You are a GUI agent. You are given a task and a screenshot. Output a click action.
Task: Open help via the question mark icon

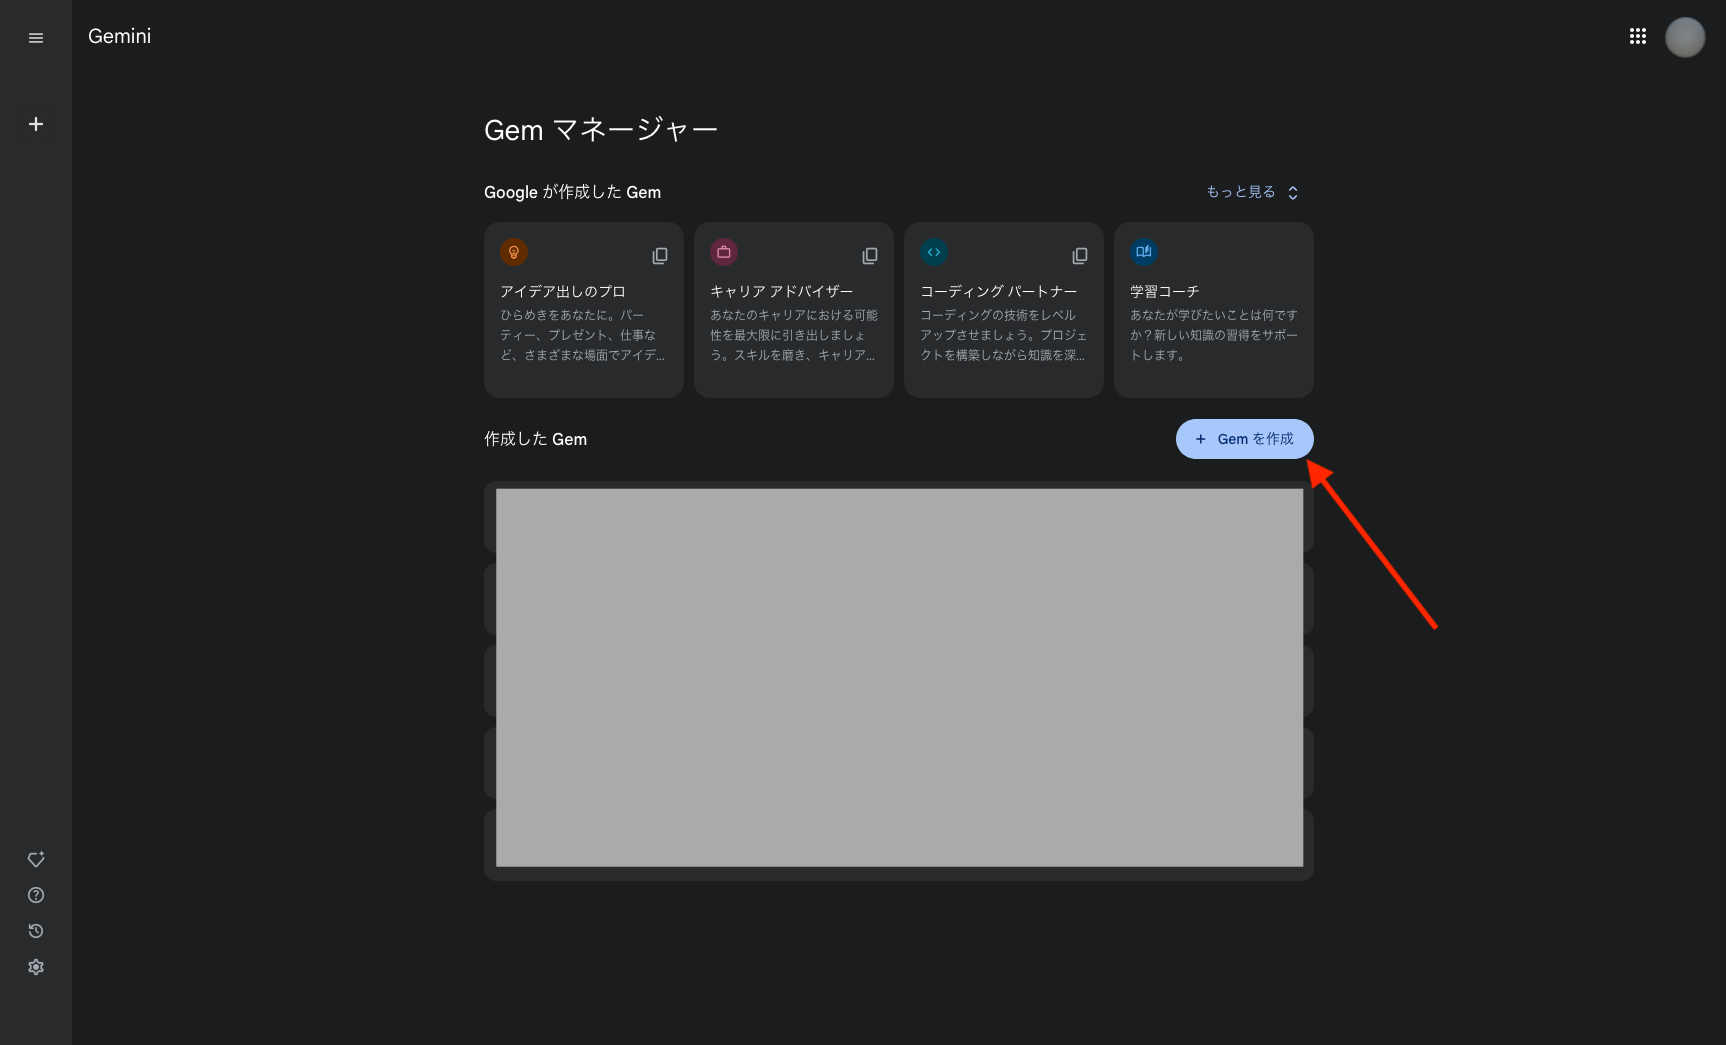[x=36, y=895]
